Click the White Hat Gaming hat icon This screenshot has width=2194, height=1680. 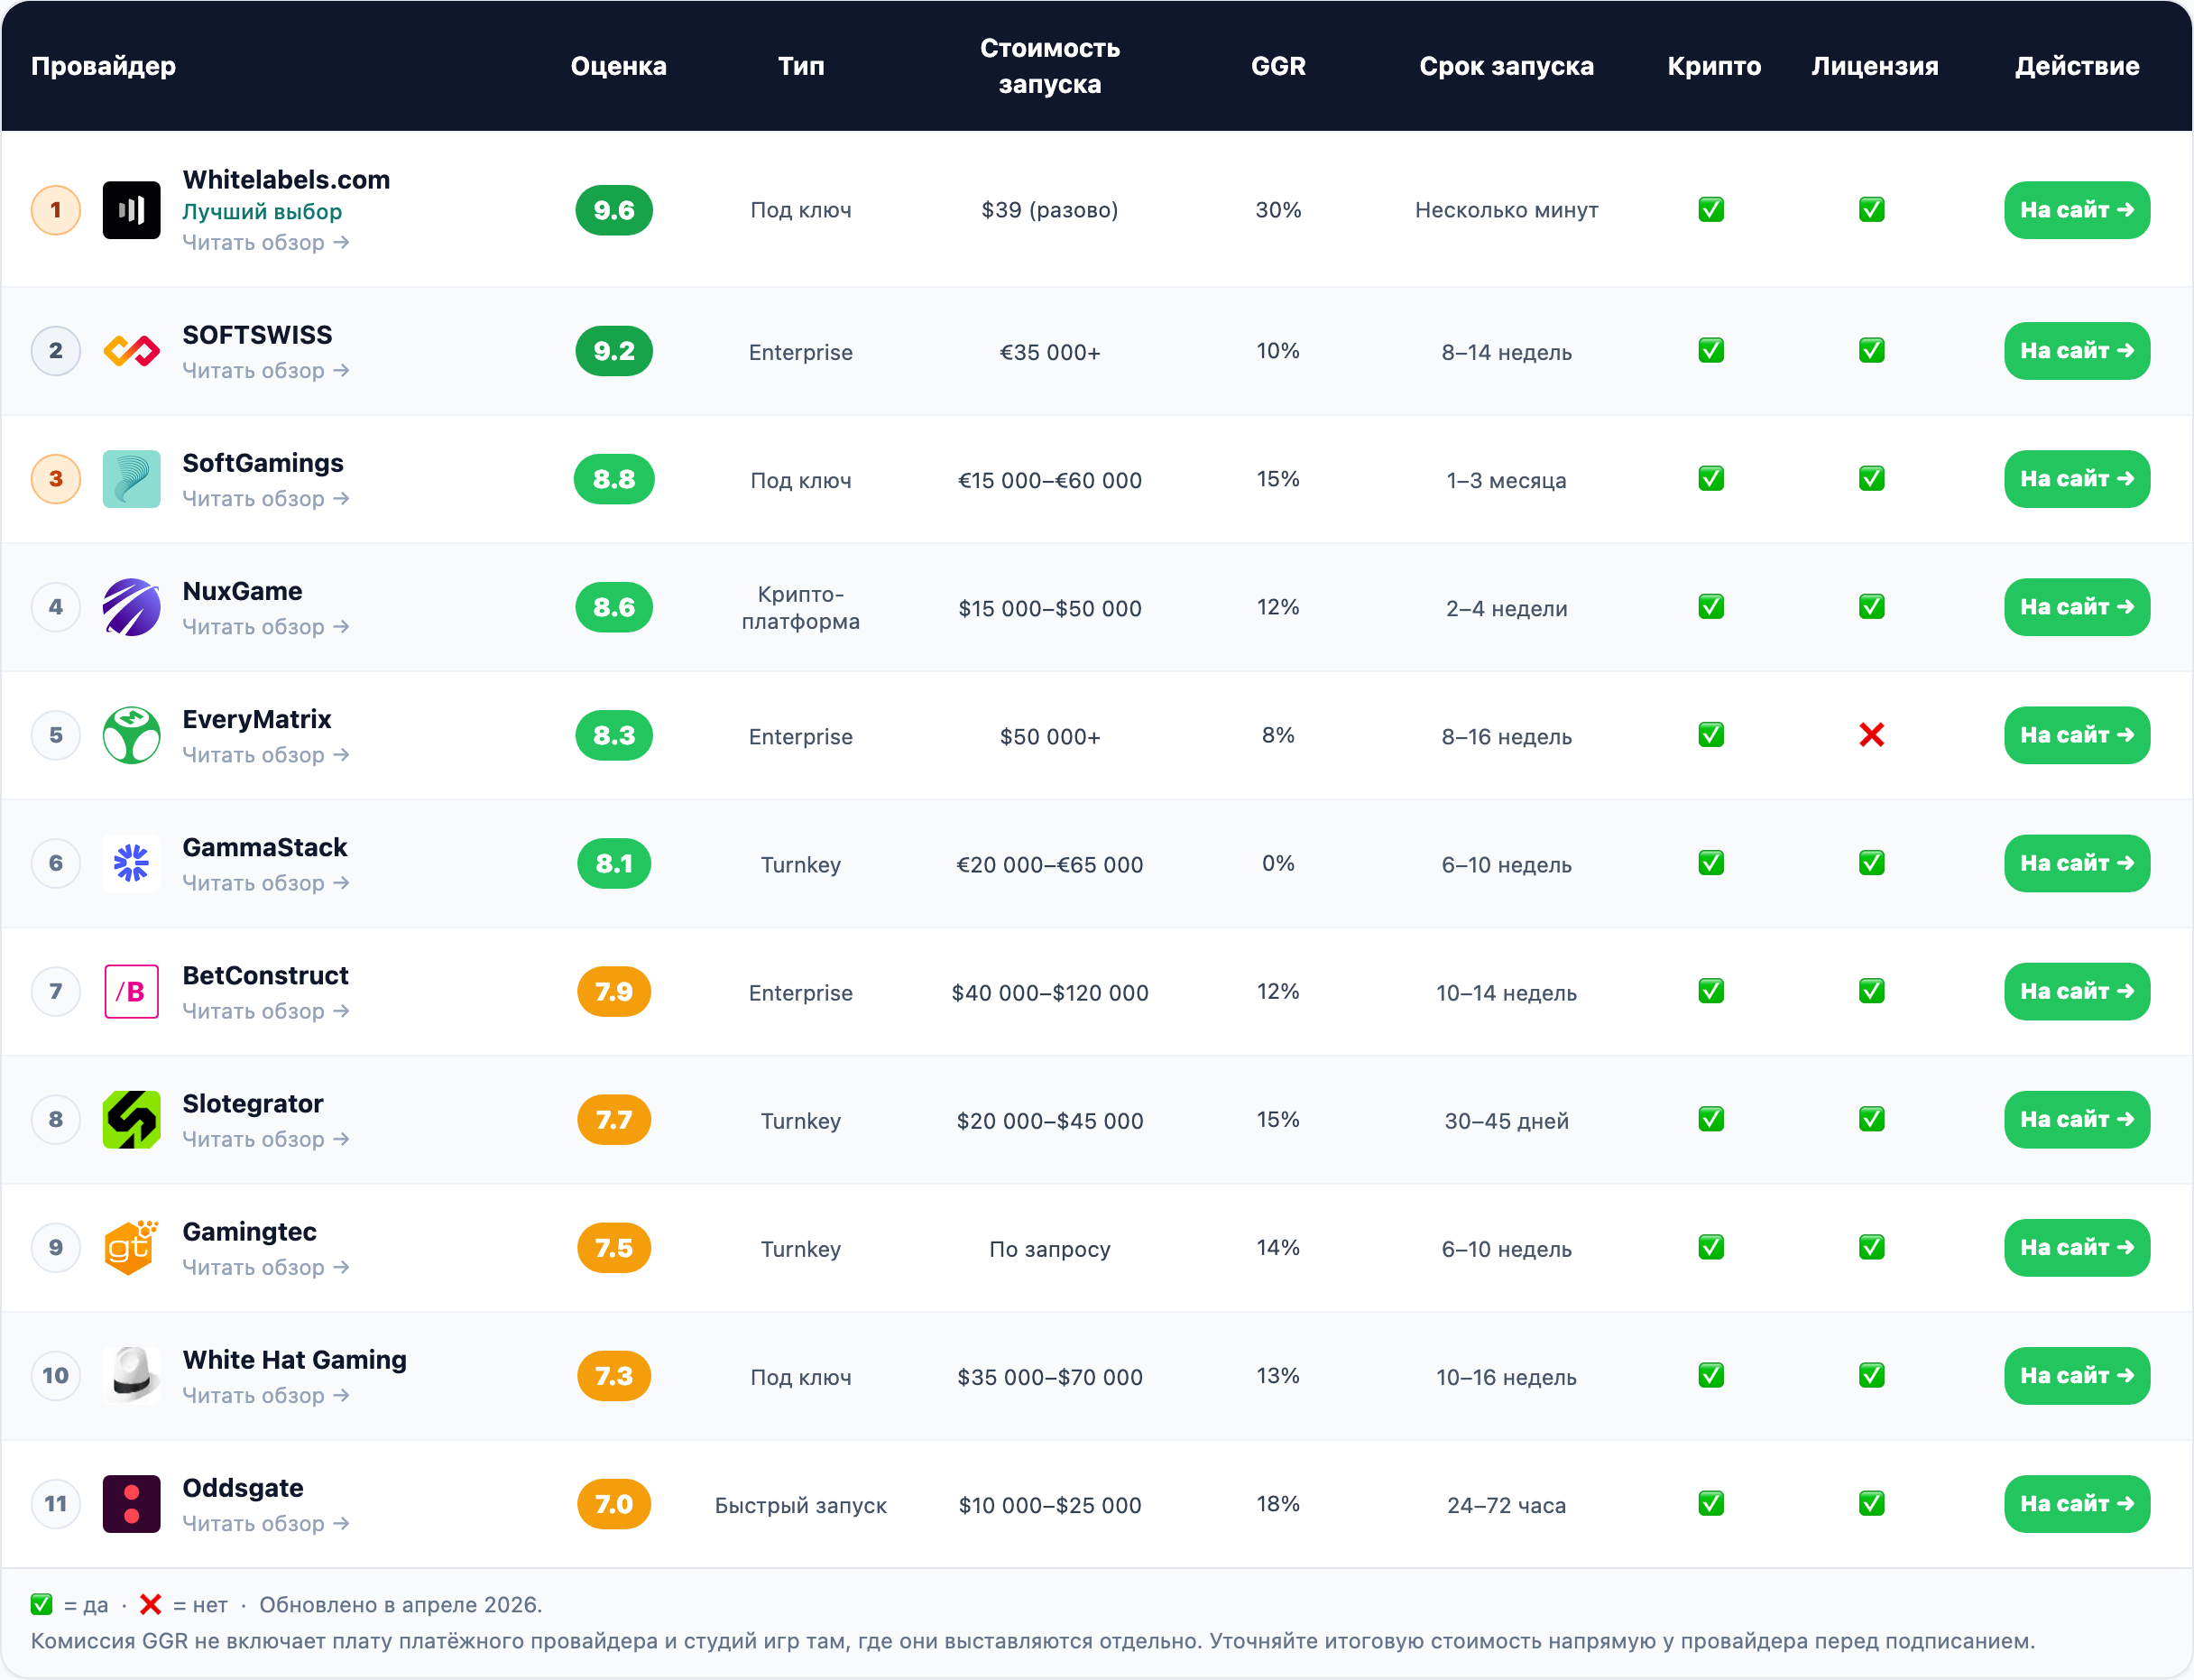coord(131,1375)
